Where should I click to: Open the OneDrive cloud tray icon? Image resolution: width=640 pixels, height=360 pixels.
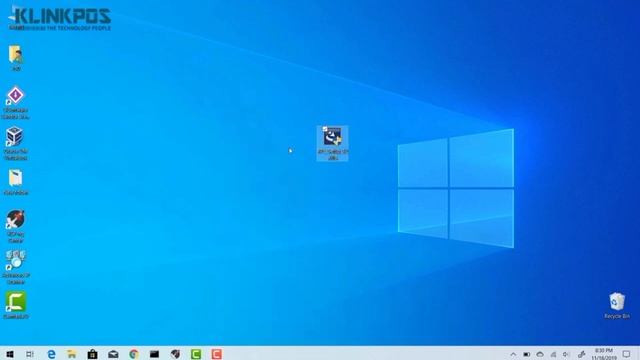click(x=540, y=354)
